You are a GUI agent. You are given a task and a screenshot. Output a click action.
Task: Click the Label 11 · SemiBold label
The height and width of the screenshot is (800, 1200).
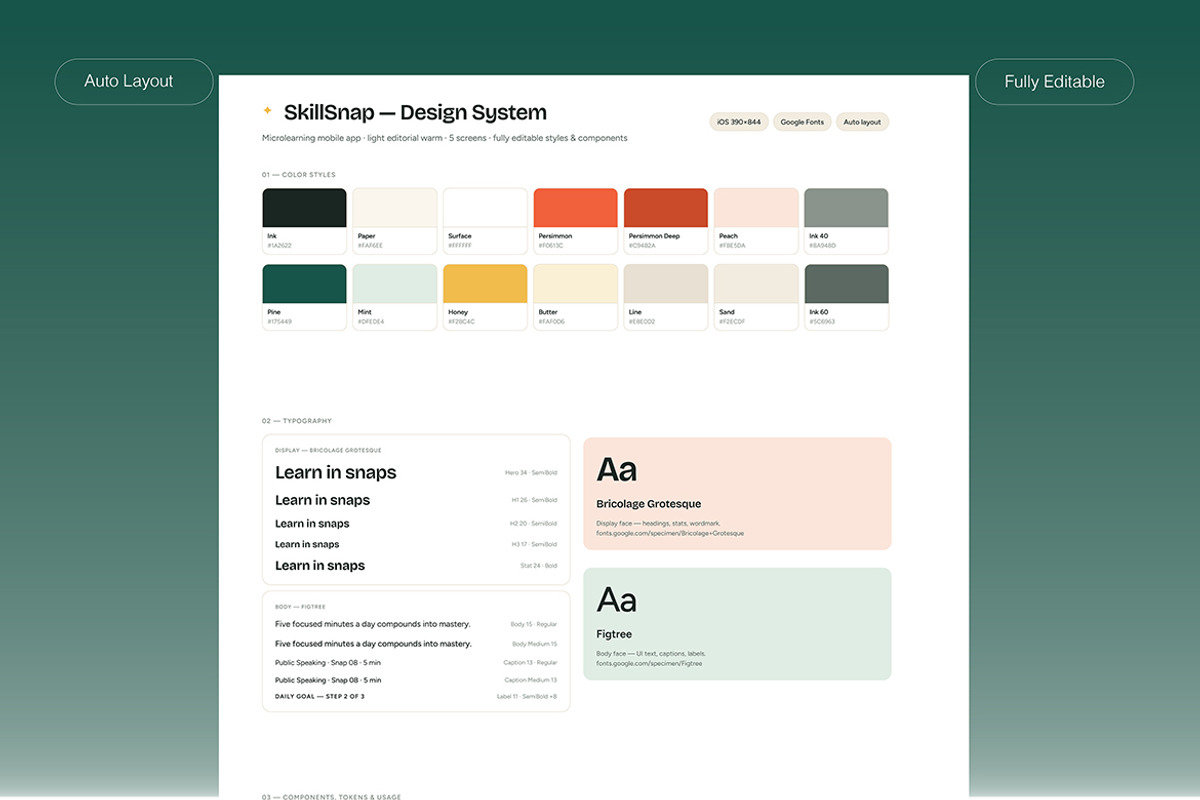pos(527,696)
